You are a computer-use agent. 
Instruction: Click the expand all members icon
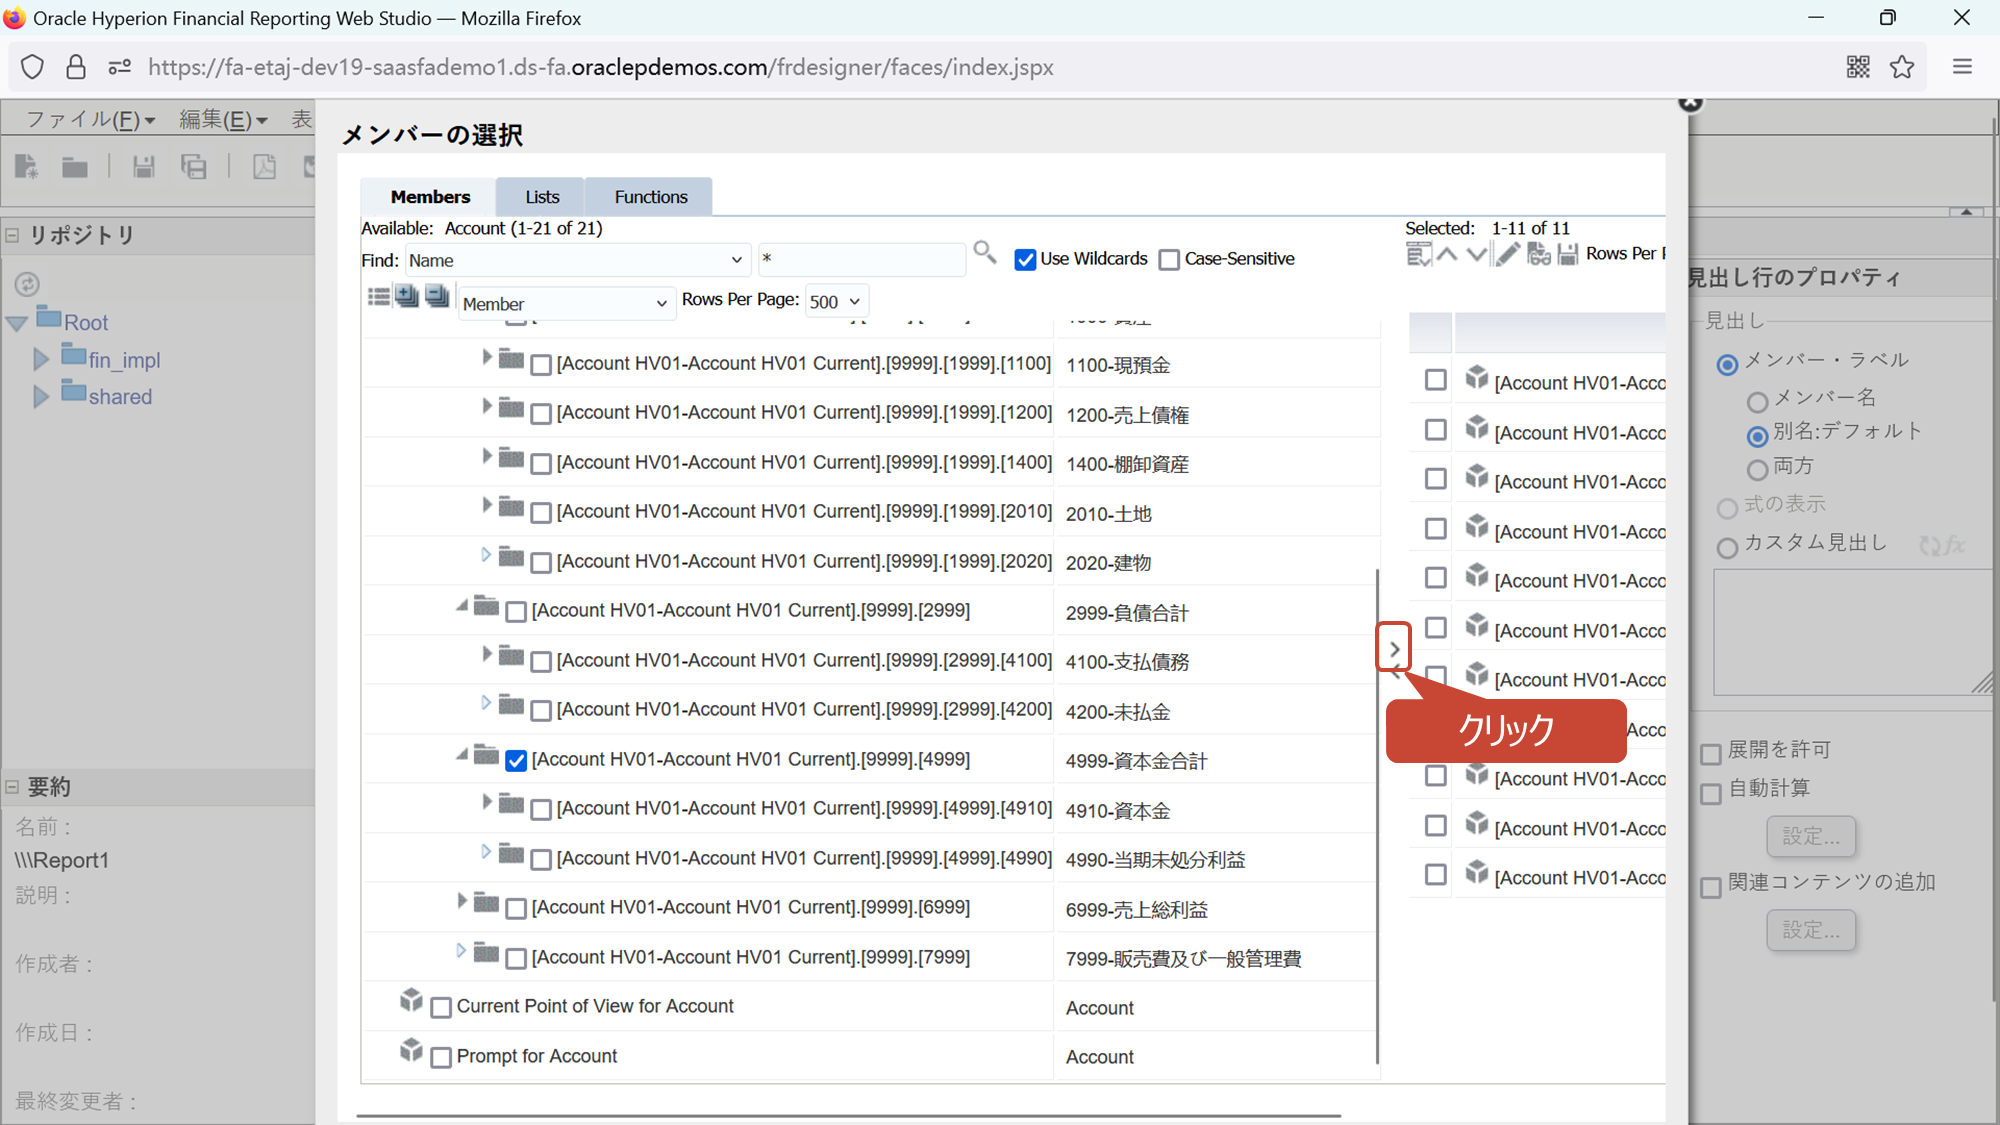(x=407, y=296)
